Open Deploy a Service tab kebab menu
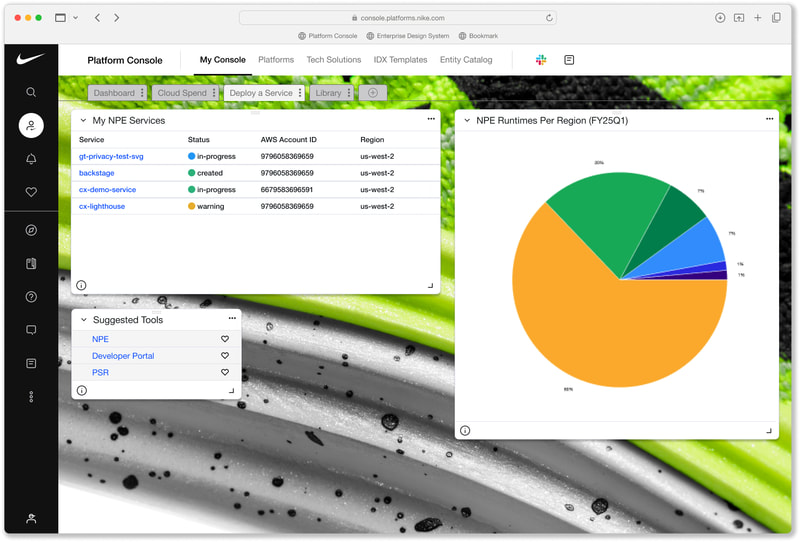The height and width of the screenshot is (542, 800). [300, 93]
